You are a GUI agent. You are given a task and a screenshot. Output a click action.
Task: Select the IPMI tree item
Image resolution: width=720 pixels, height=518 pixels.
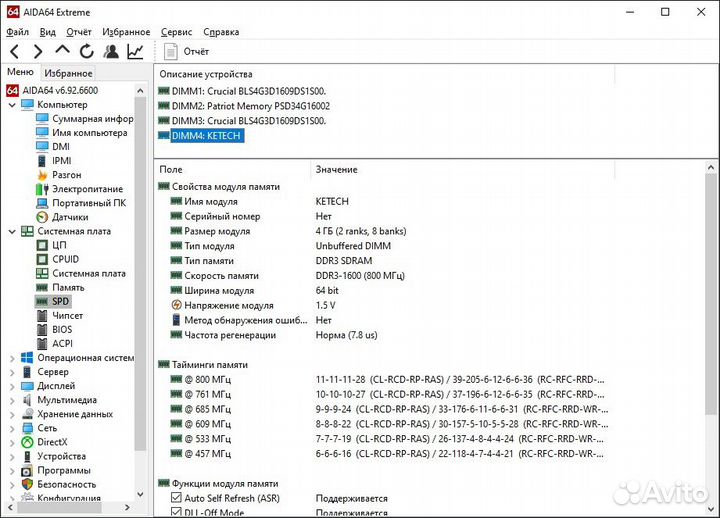click(x=54, y=161)
